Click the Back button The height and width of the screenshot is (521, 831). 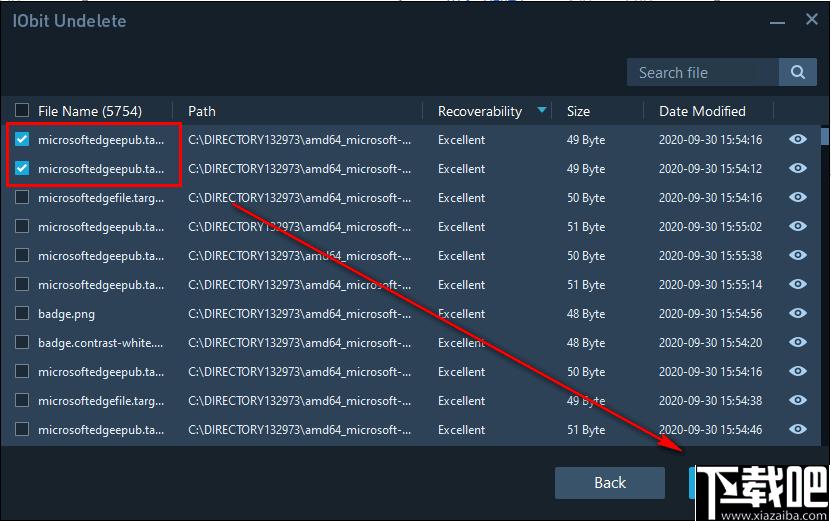tap(609, 483)
